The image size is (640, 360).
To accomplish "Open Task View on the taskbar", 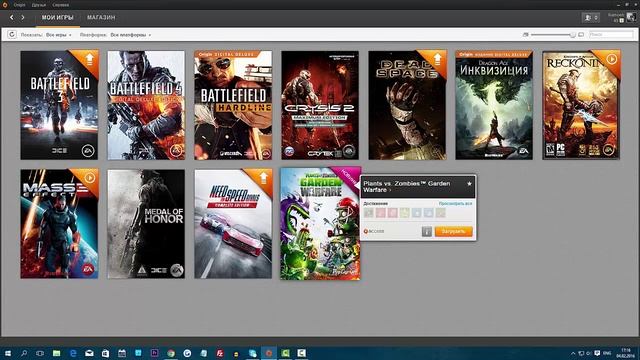I will [40, 353].
